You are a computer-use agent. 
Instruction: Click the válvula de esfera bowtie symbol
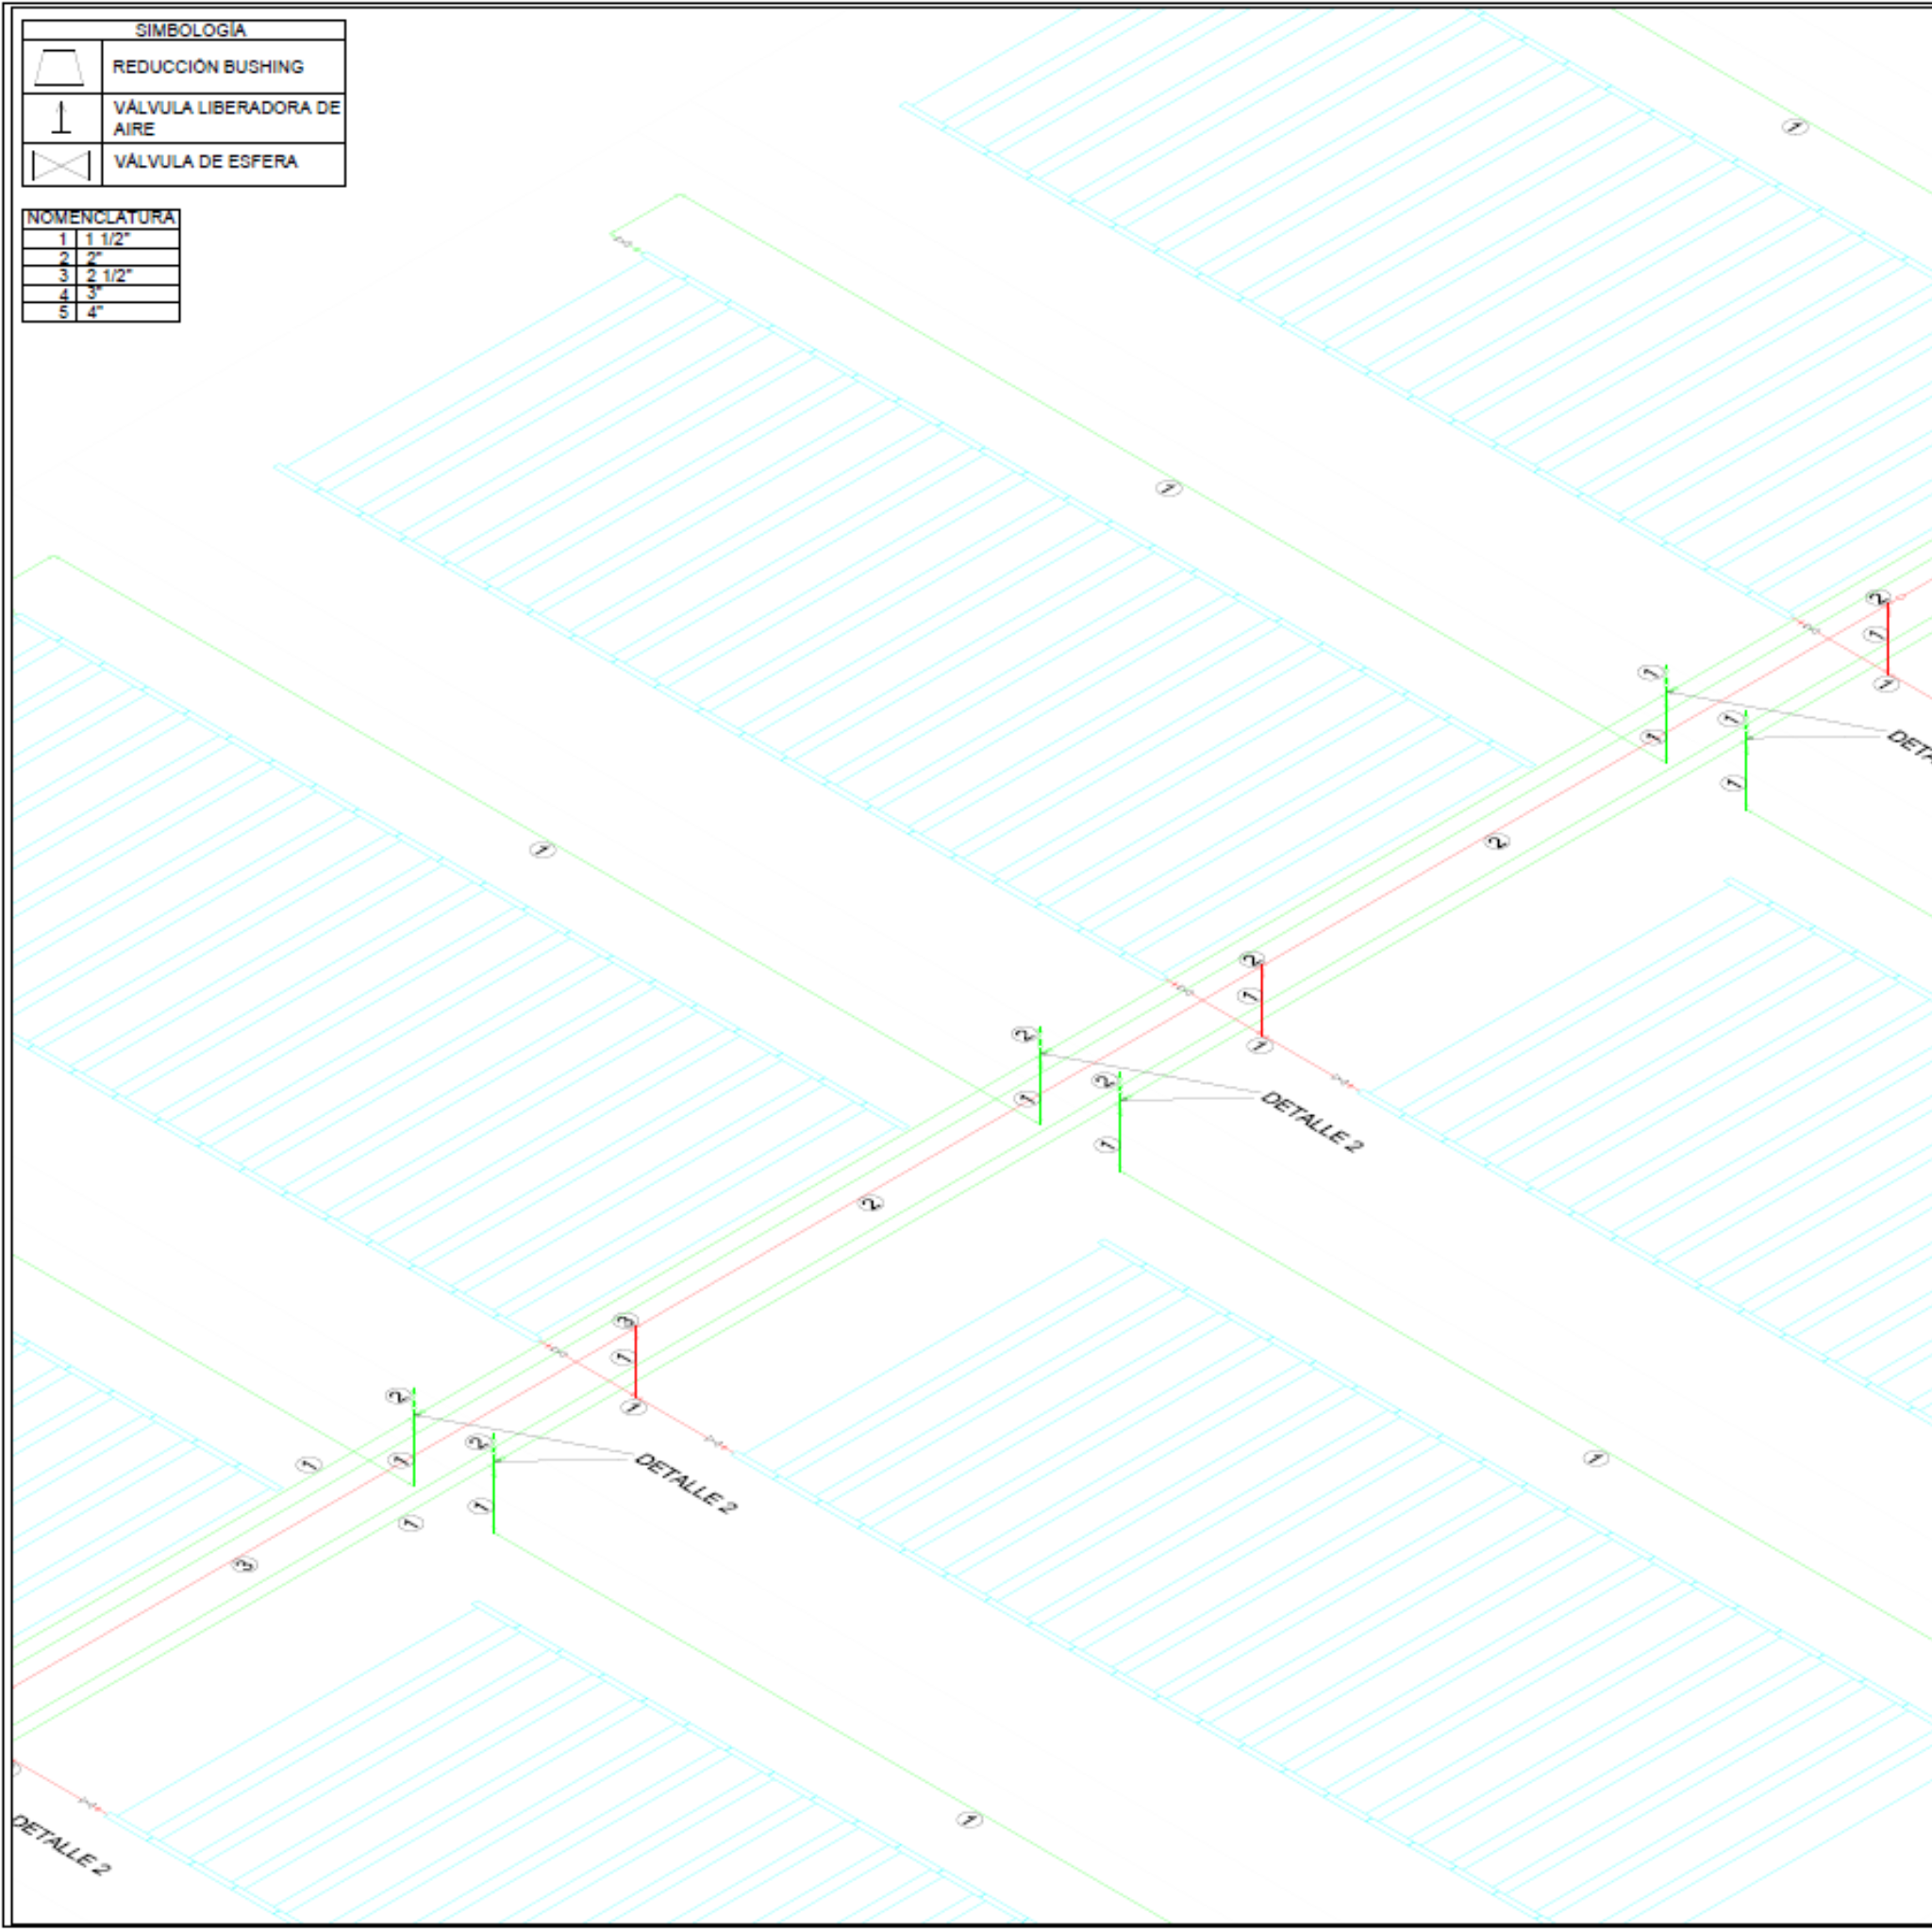click(61, 165)
